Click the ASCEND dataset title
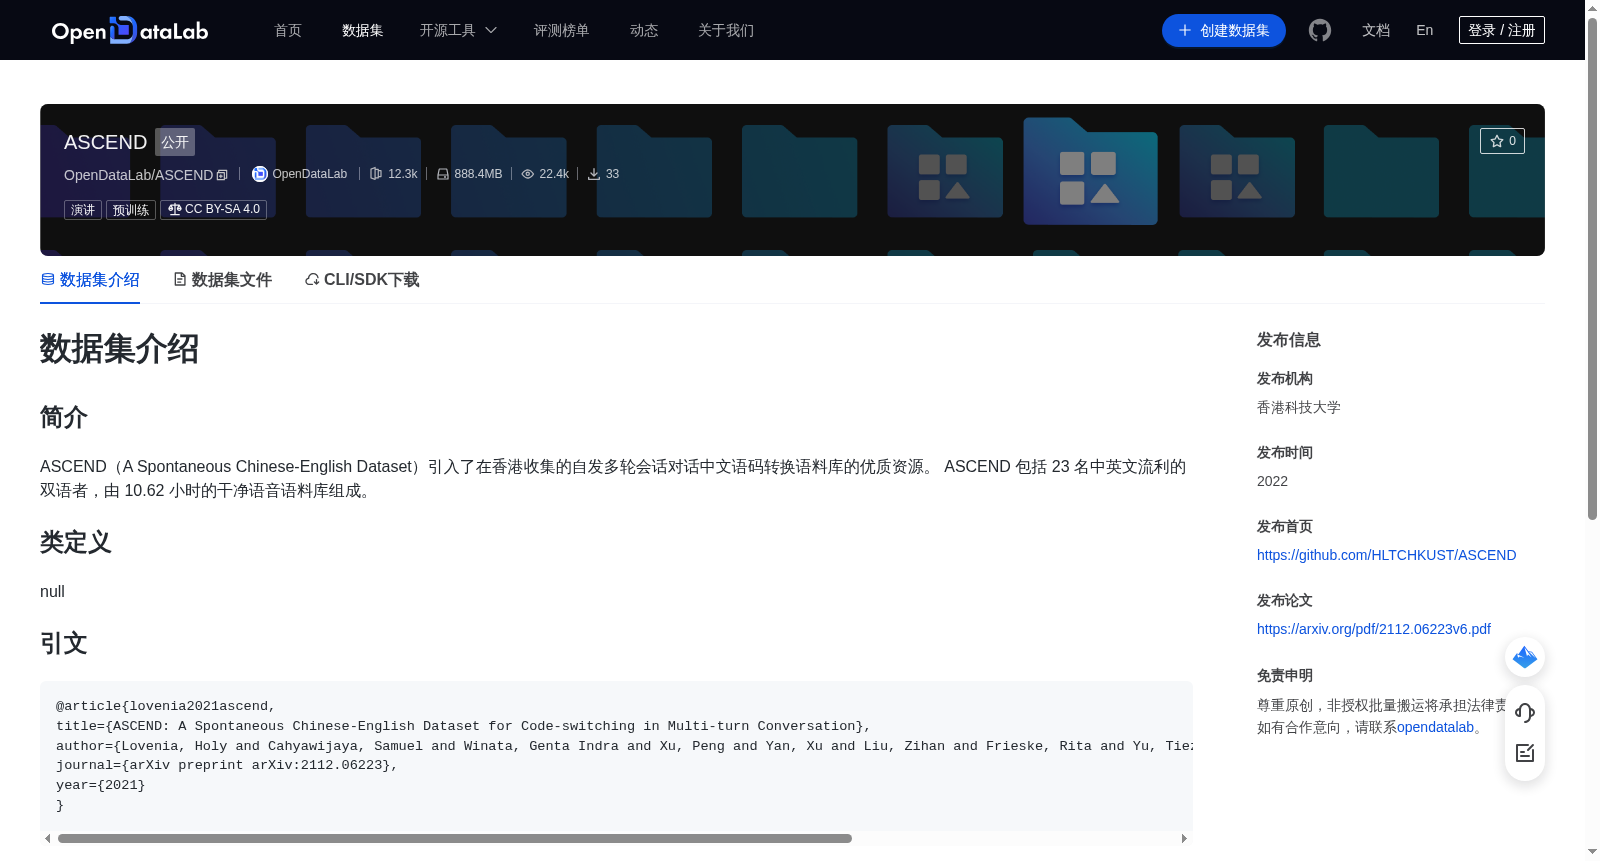This screenshot has width=1600, height=861. coord(105,142)
